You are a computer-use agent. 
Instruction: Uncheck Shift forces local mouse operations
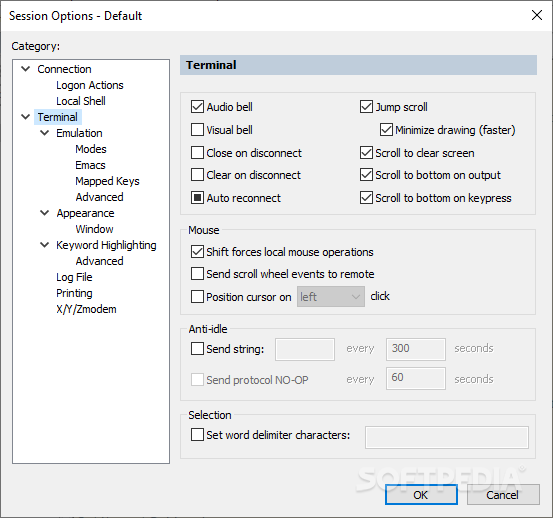[x=197, y=252]
